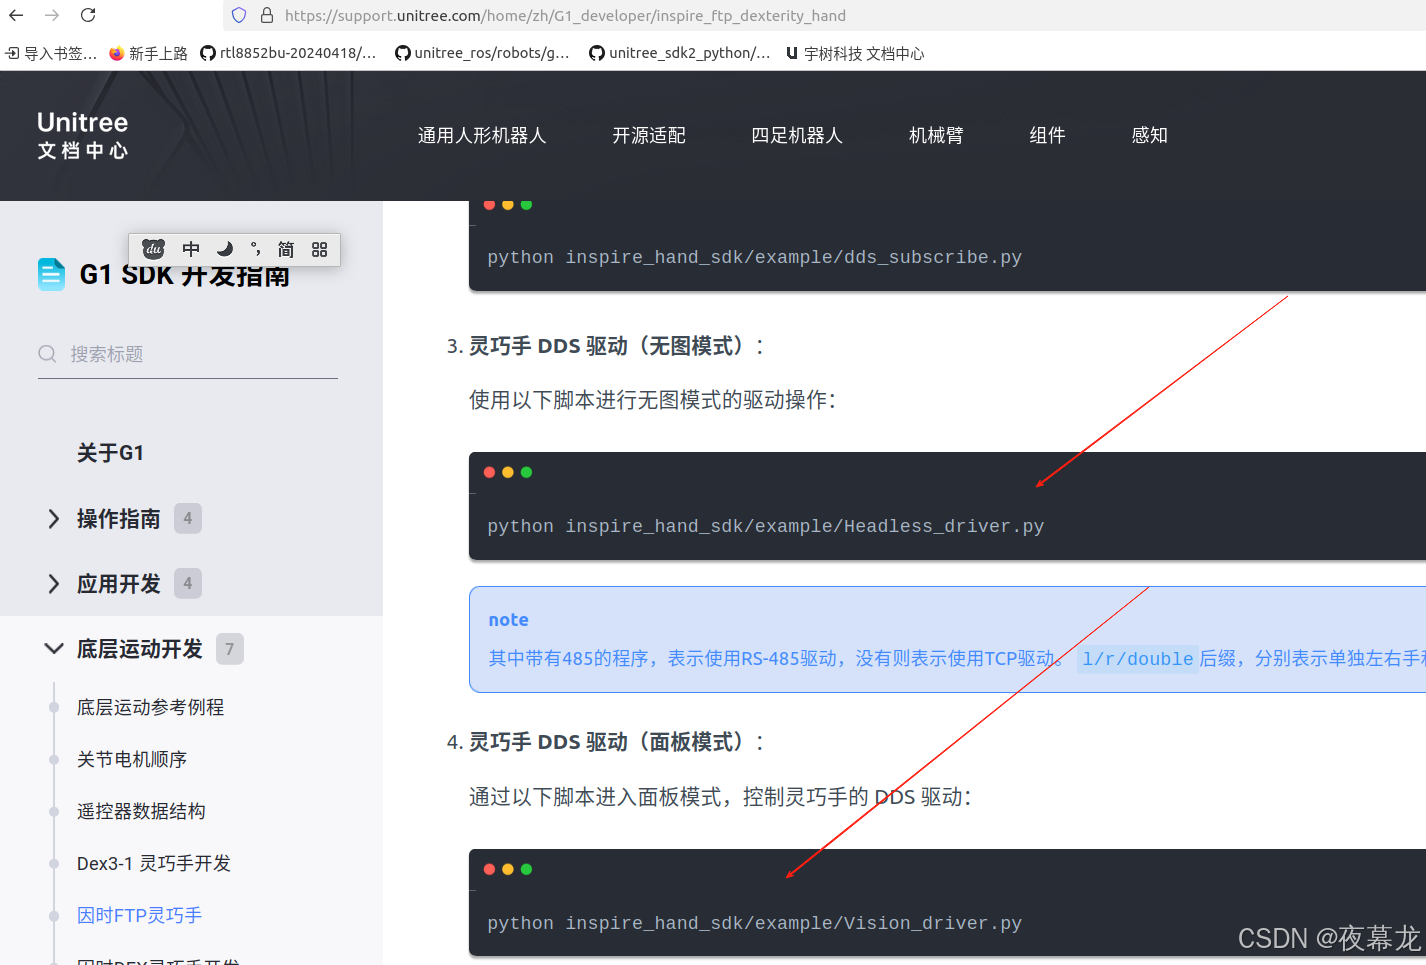
Task: Select the 因时FTP灵巧手 sidebar entry
Action: click(x=139, y=915)
